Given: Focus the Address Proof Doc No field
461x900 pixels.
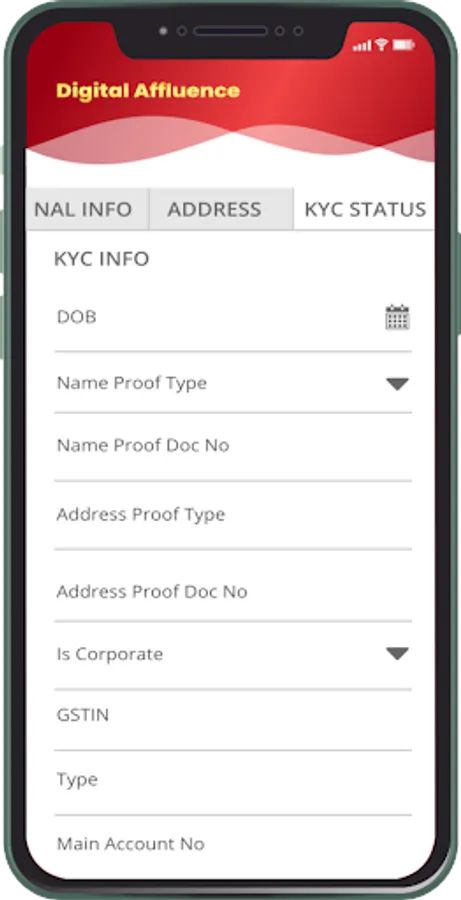Looking at the screenshot, I should click(233, 586).
